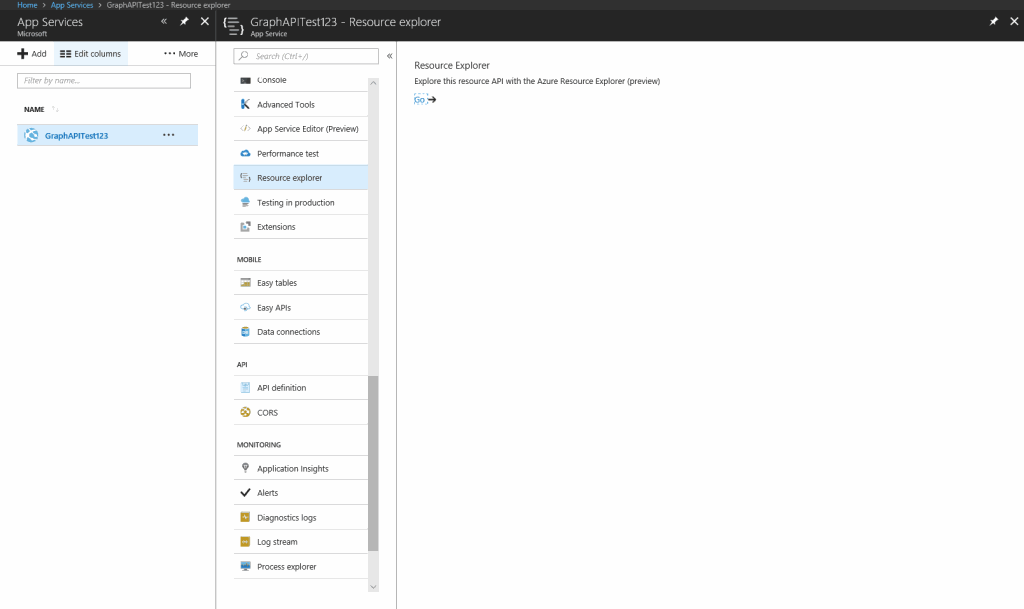Click the Extensions icon
This screenshot has height=609, width=1024.
[246, 226]
